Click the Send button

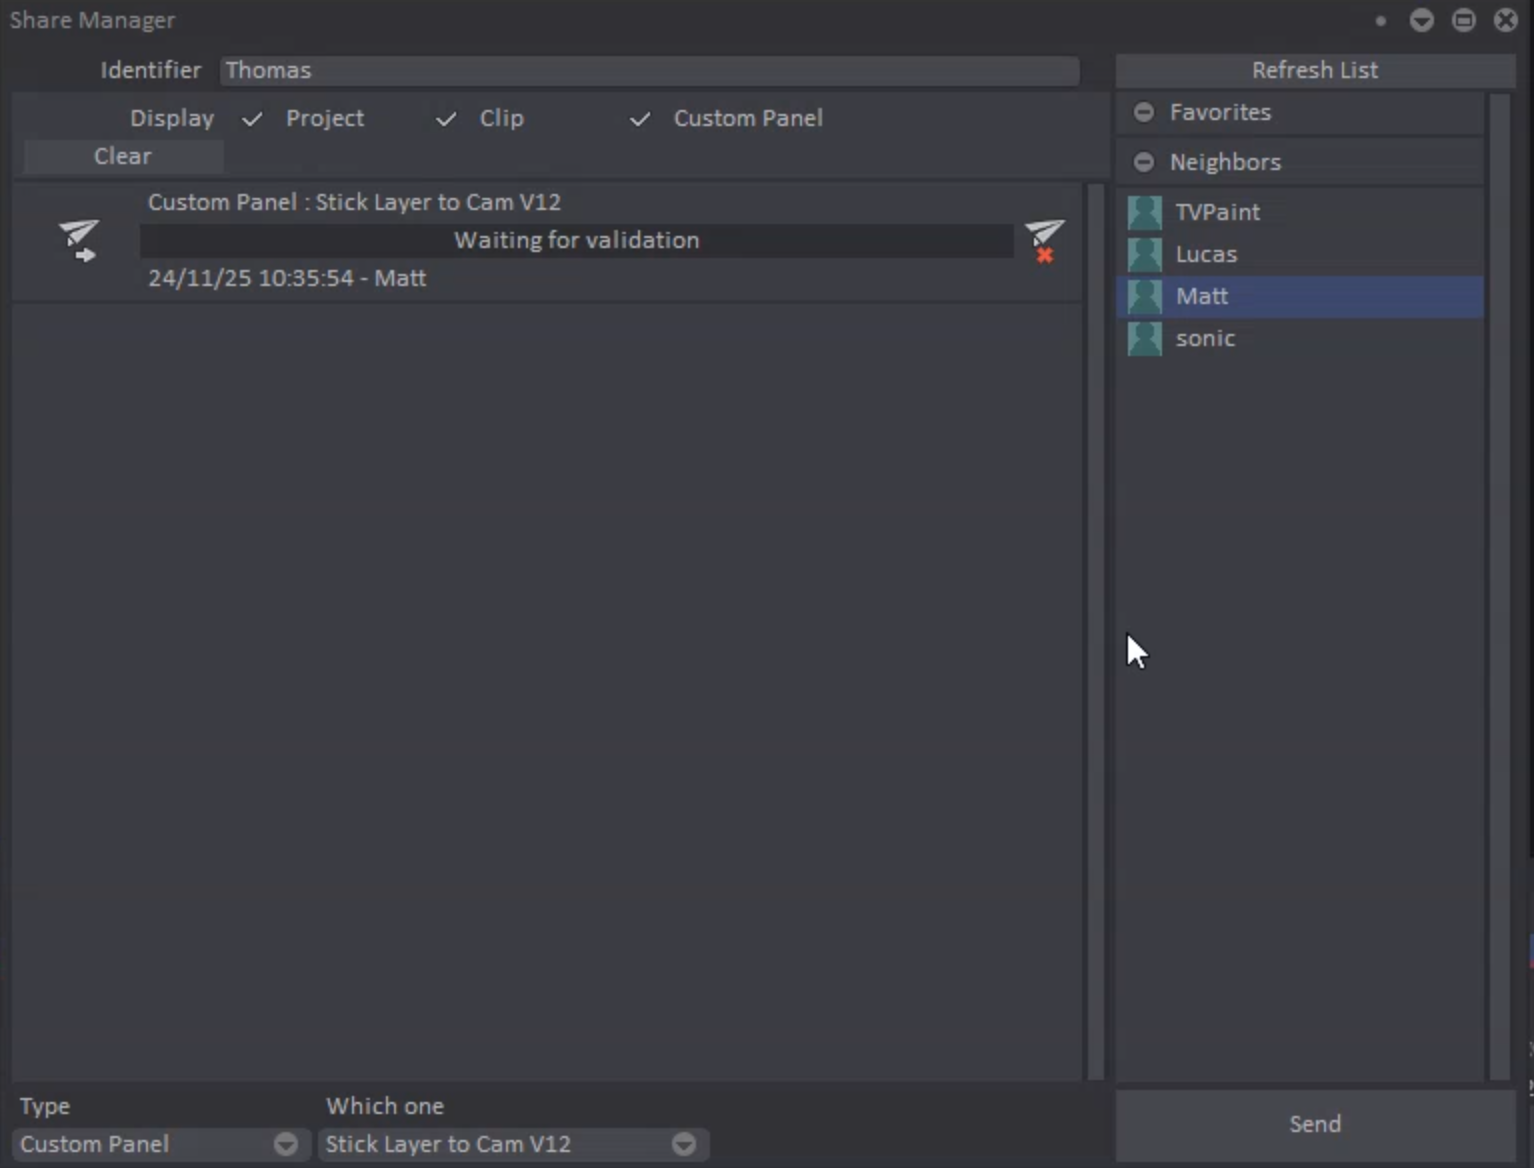tap(1314, 1124)
